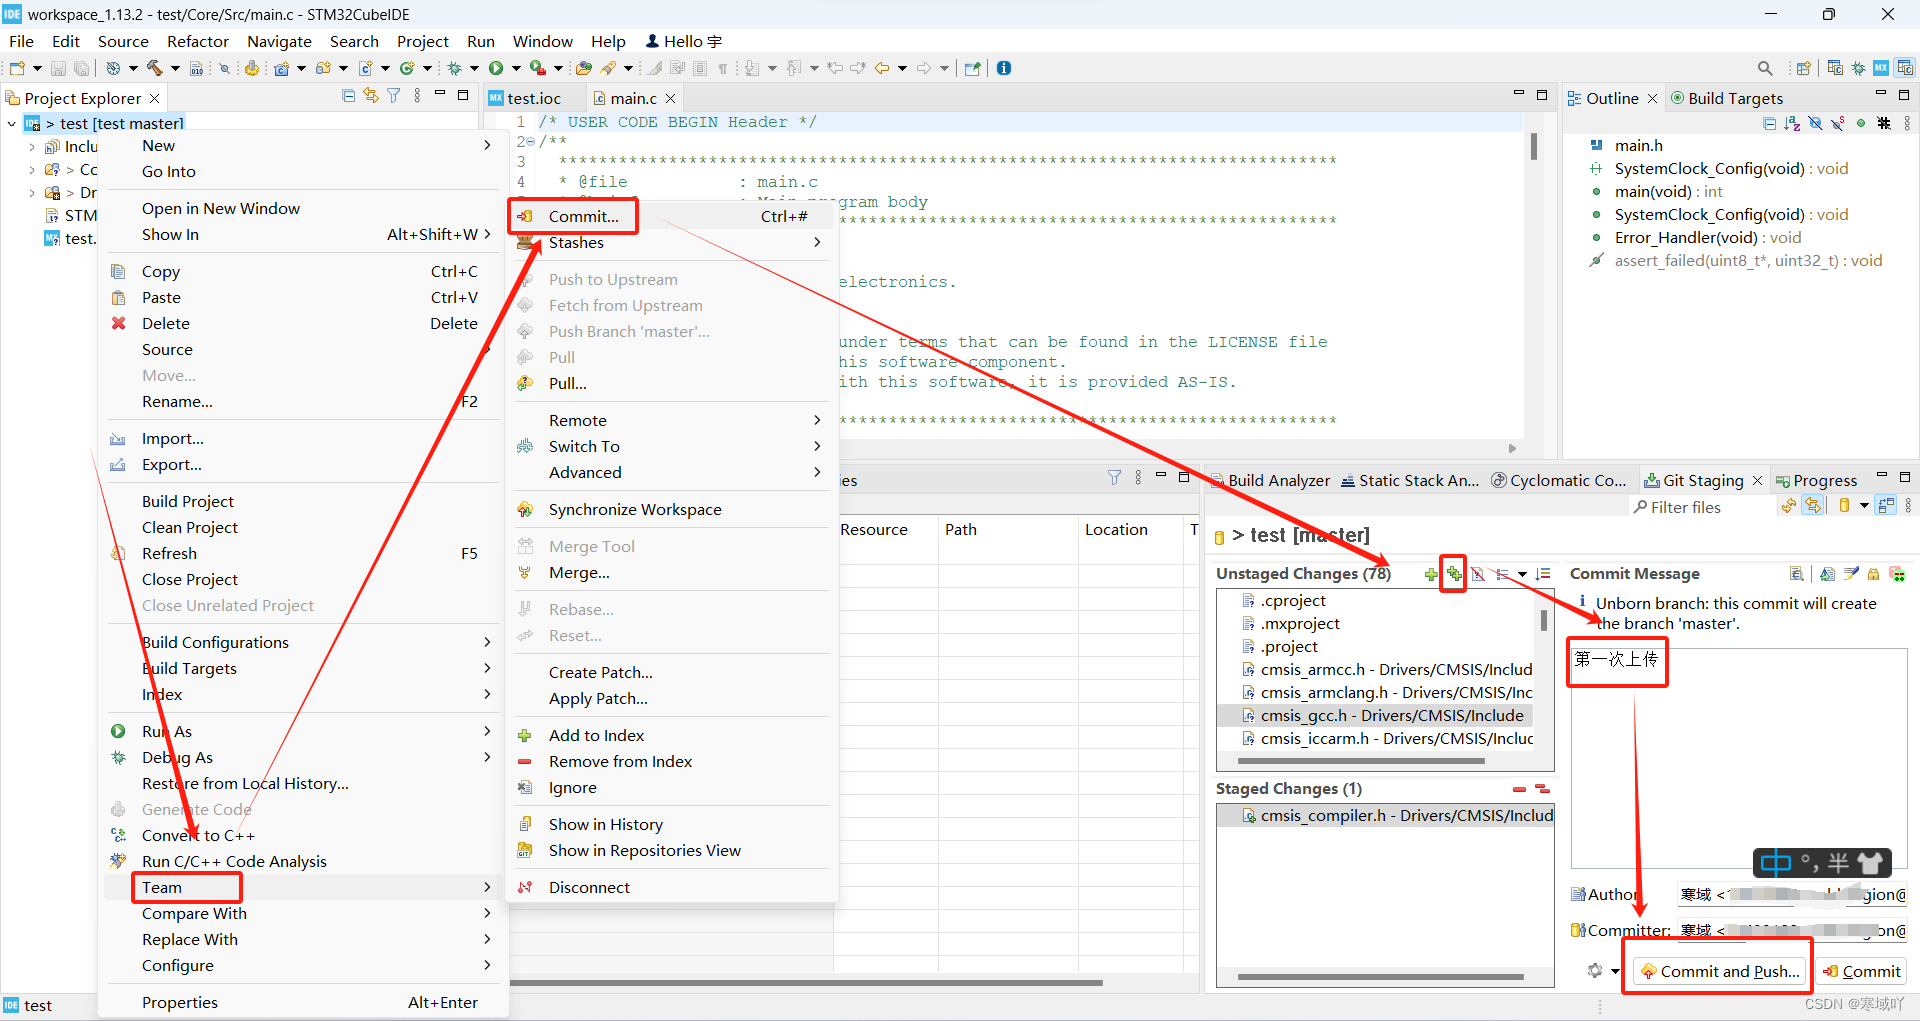The image size is (1920, 1021).
Task: Toggle Git Staging column layout button
Action: click(1886, 506)
